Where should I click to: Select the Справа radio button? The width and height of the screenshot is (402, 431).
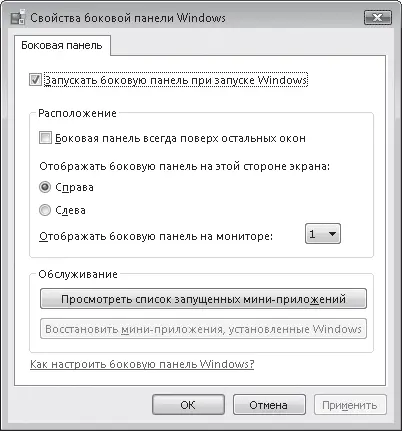point(45,187)
